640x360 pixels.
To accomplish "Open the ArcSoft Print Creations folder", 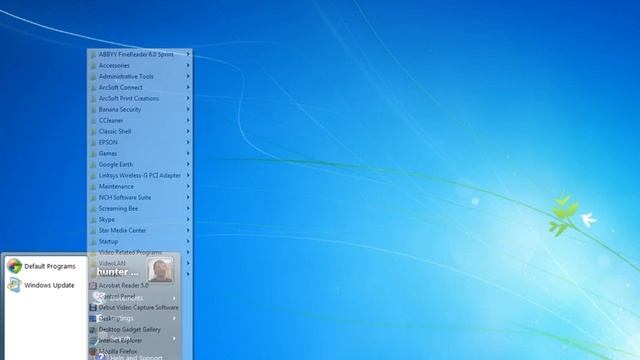I will [x=140, y=98].
